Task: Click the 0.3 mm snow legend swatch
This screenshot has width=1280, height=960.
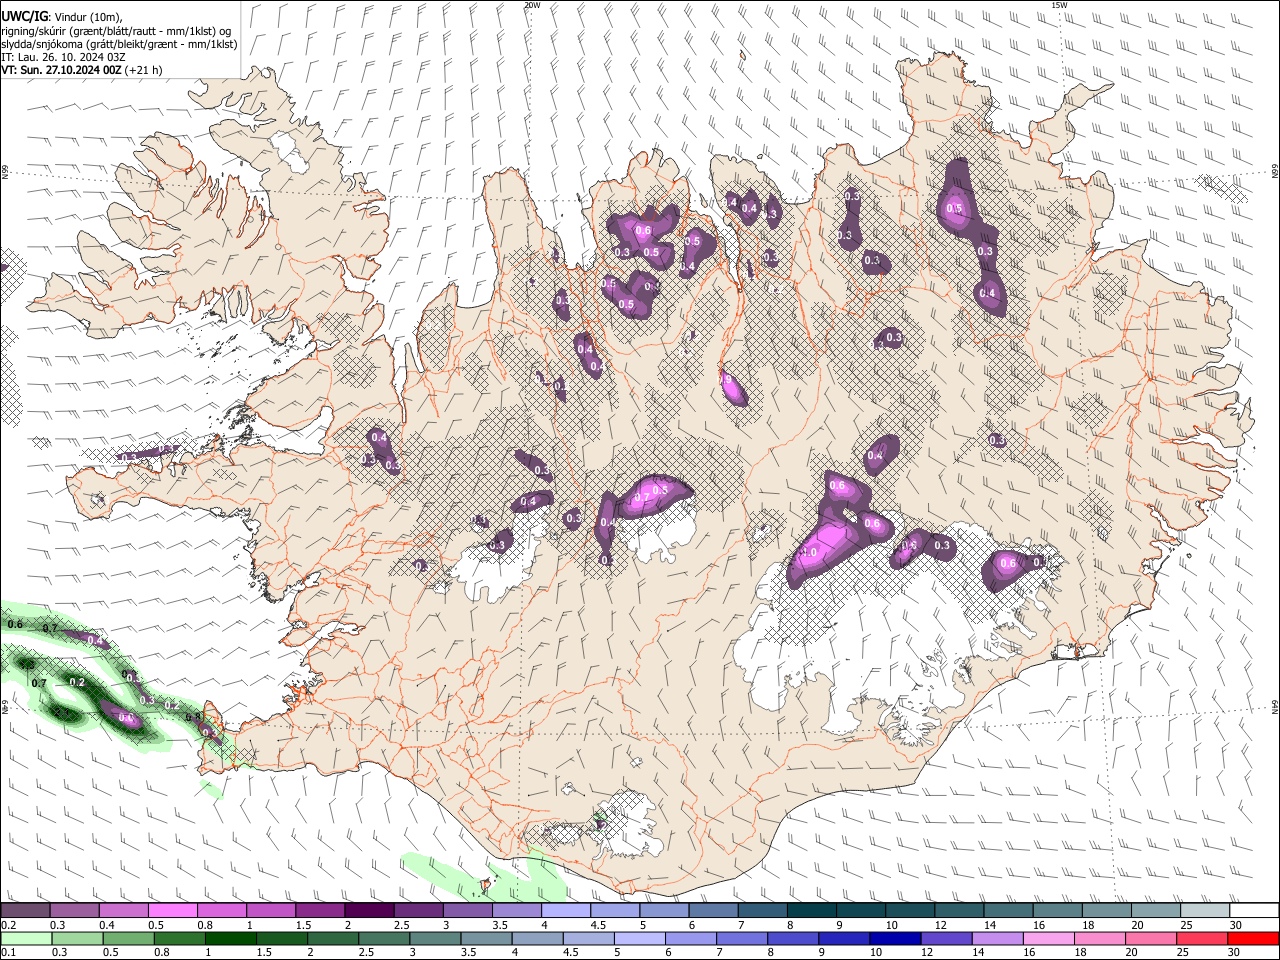Action: point(74,911)
